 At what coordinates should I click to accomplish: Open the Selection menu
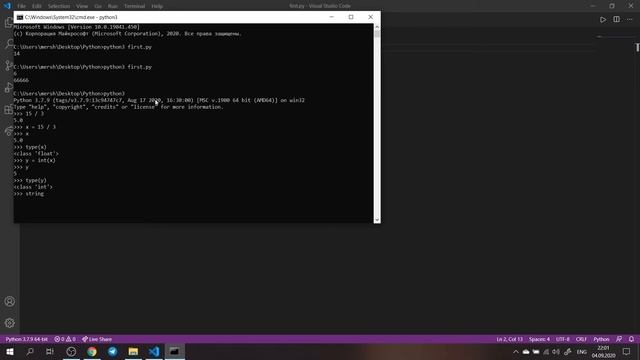59,6
